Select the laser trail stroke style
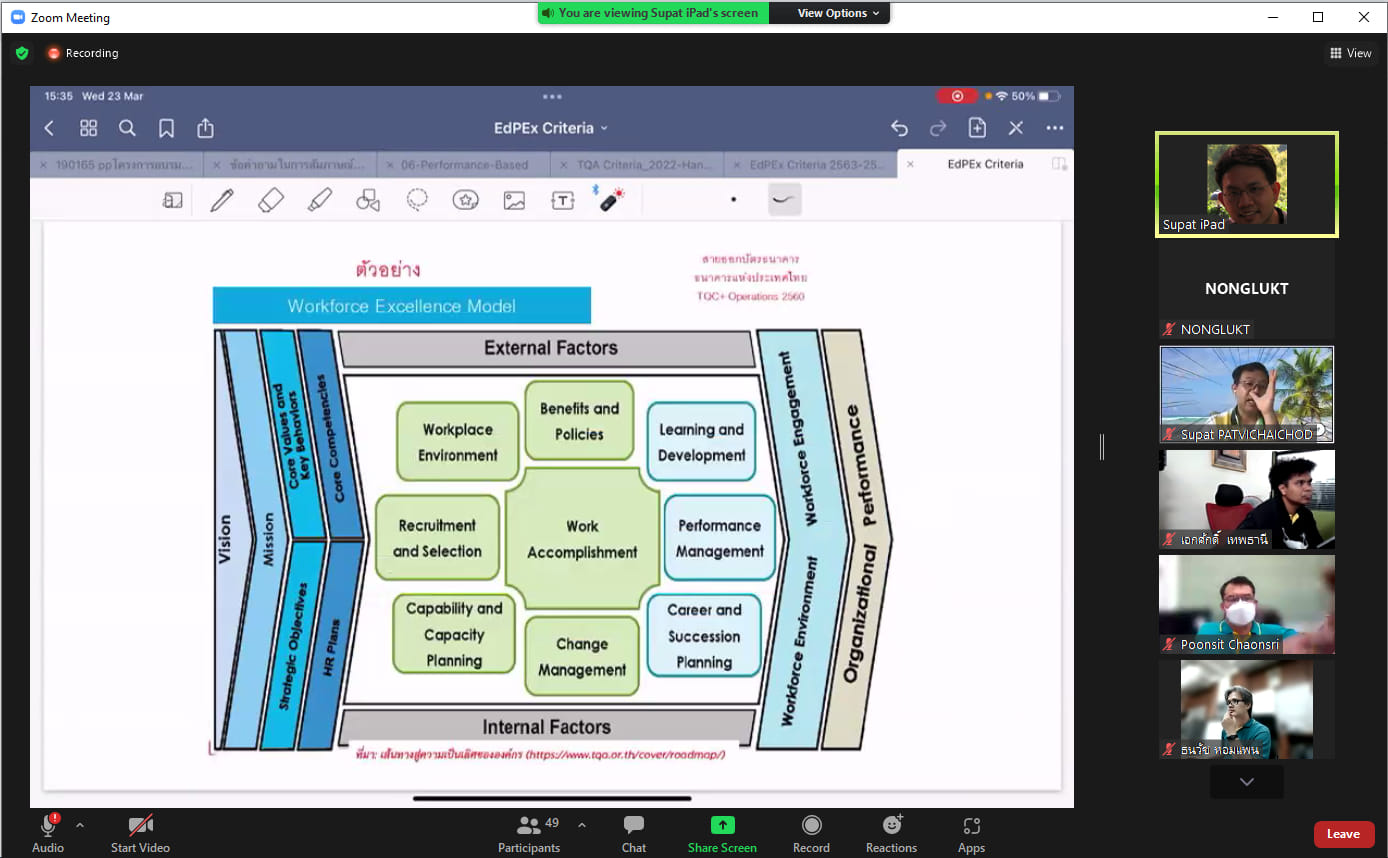Viewport: 1388px width, 858px height. pos(785,199)
